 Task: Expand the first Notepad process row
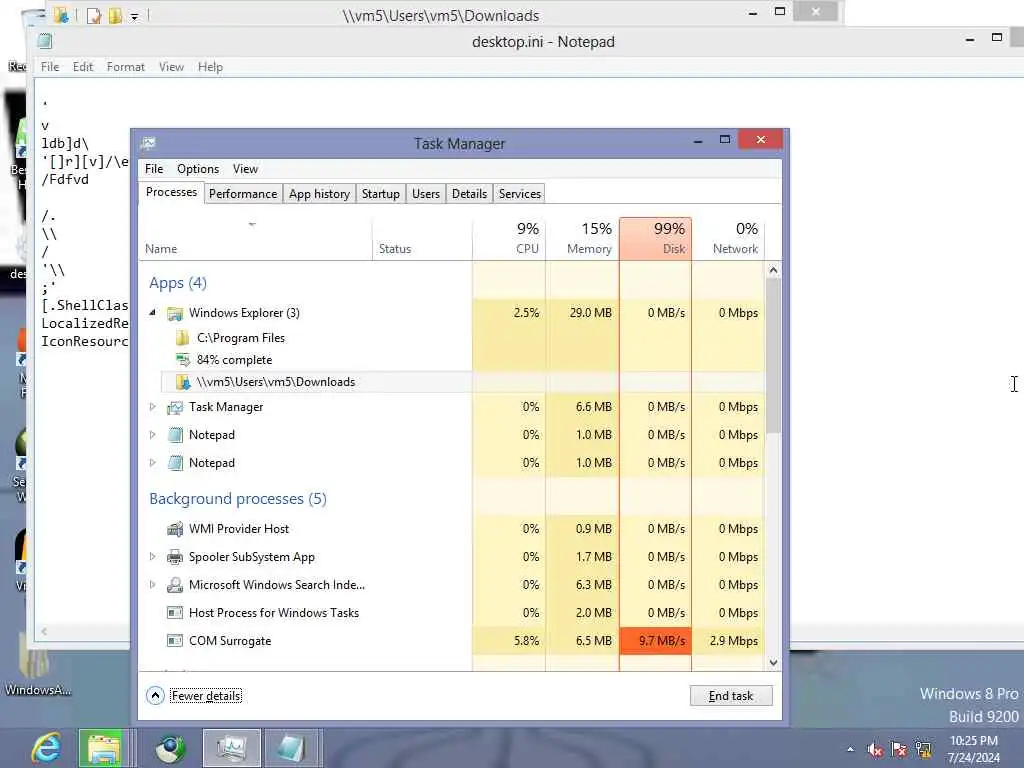click(x=152, y=435)
